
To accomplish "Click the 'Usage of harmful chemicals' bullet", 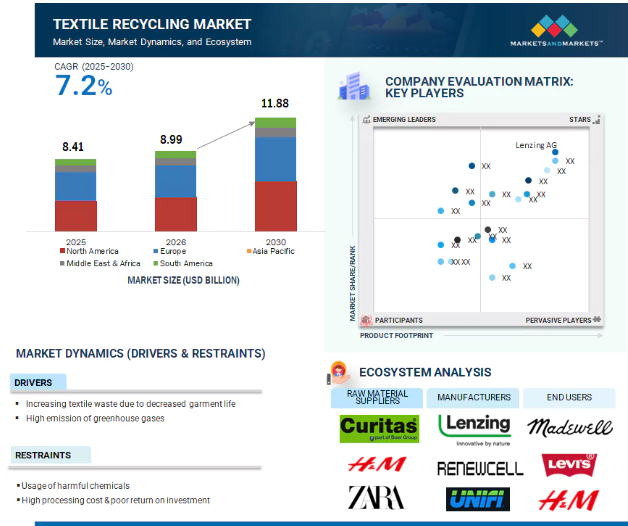I will pos(75,486).
